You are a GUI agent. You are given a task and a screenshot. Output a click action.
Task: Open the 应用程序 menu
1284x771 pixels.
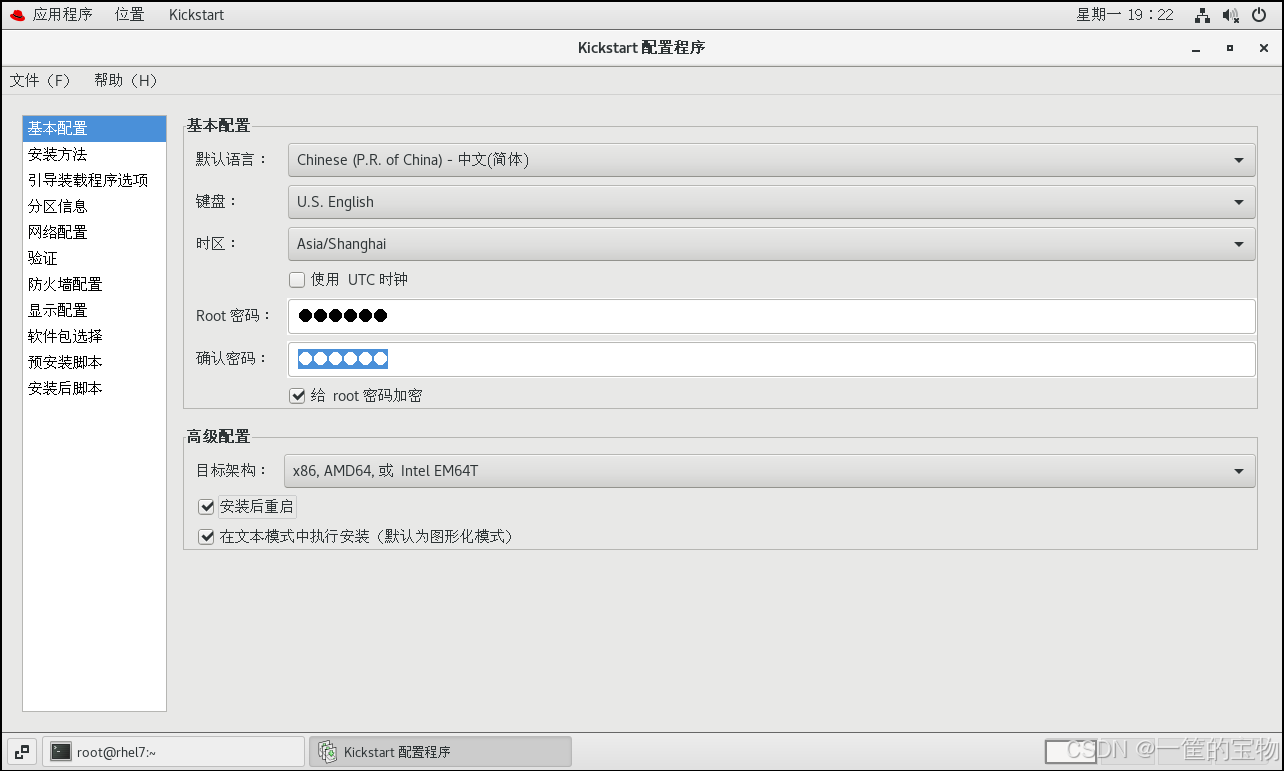tap(62, 15)
